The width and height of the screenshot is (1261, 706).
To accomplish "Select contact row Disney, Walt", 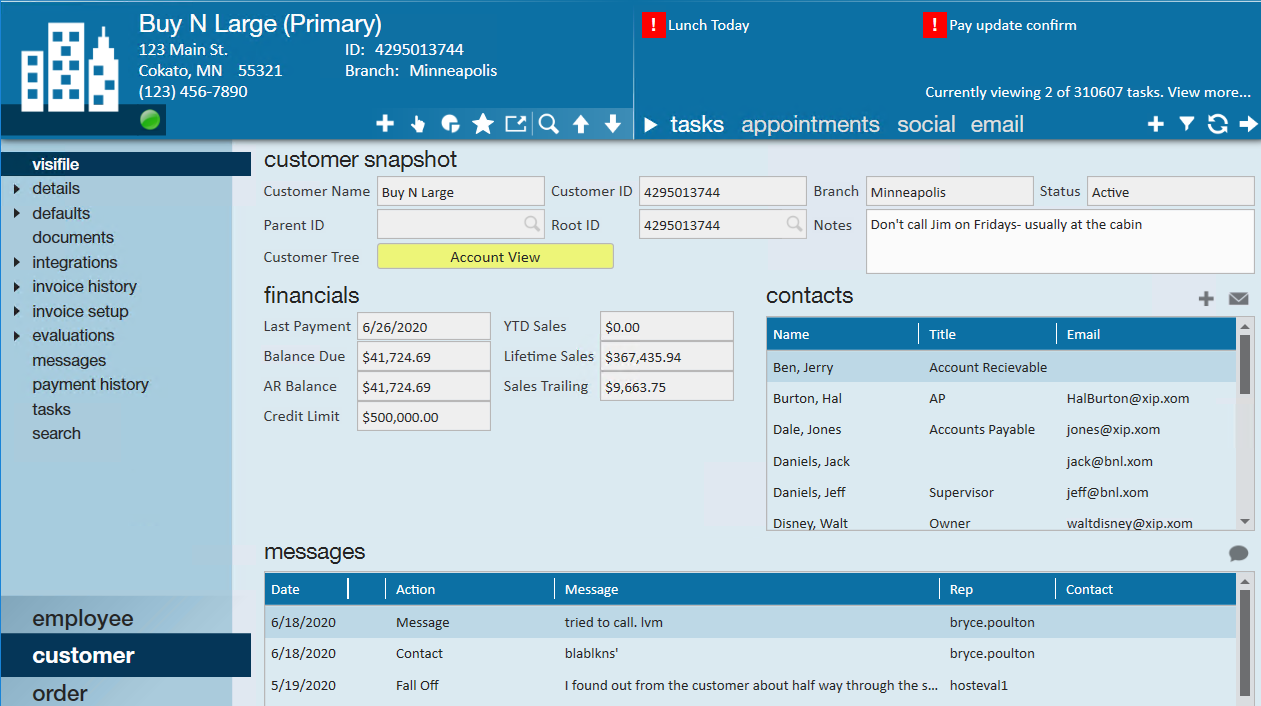I will (1001, 521).
